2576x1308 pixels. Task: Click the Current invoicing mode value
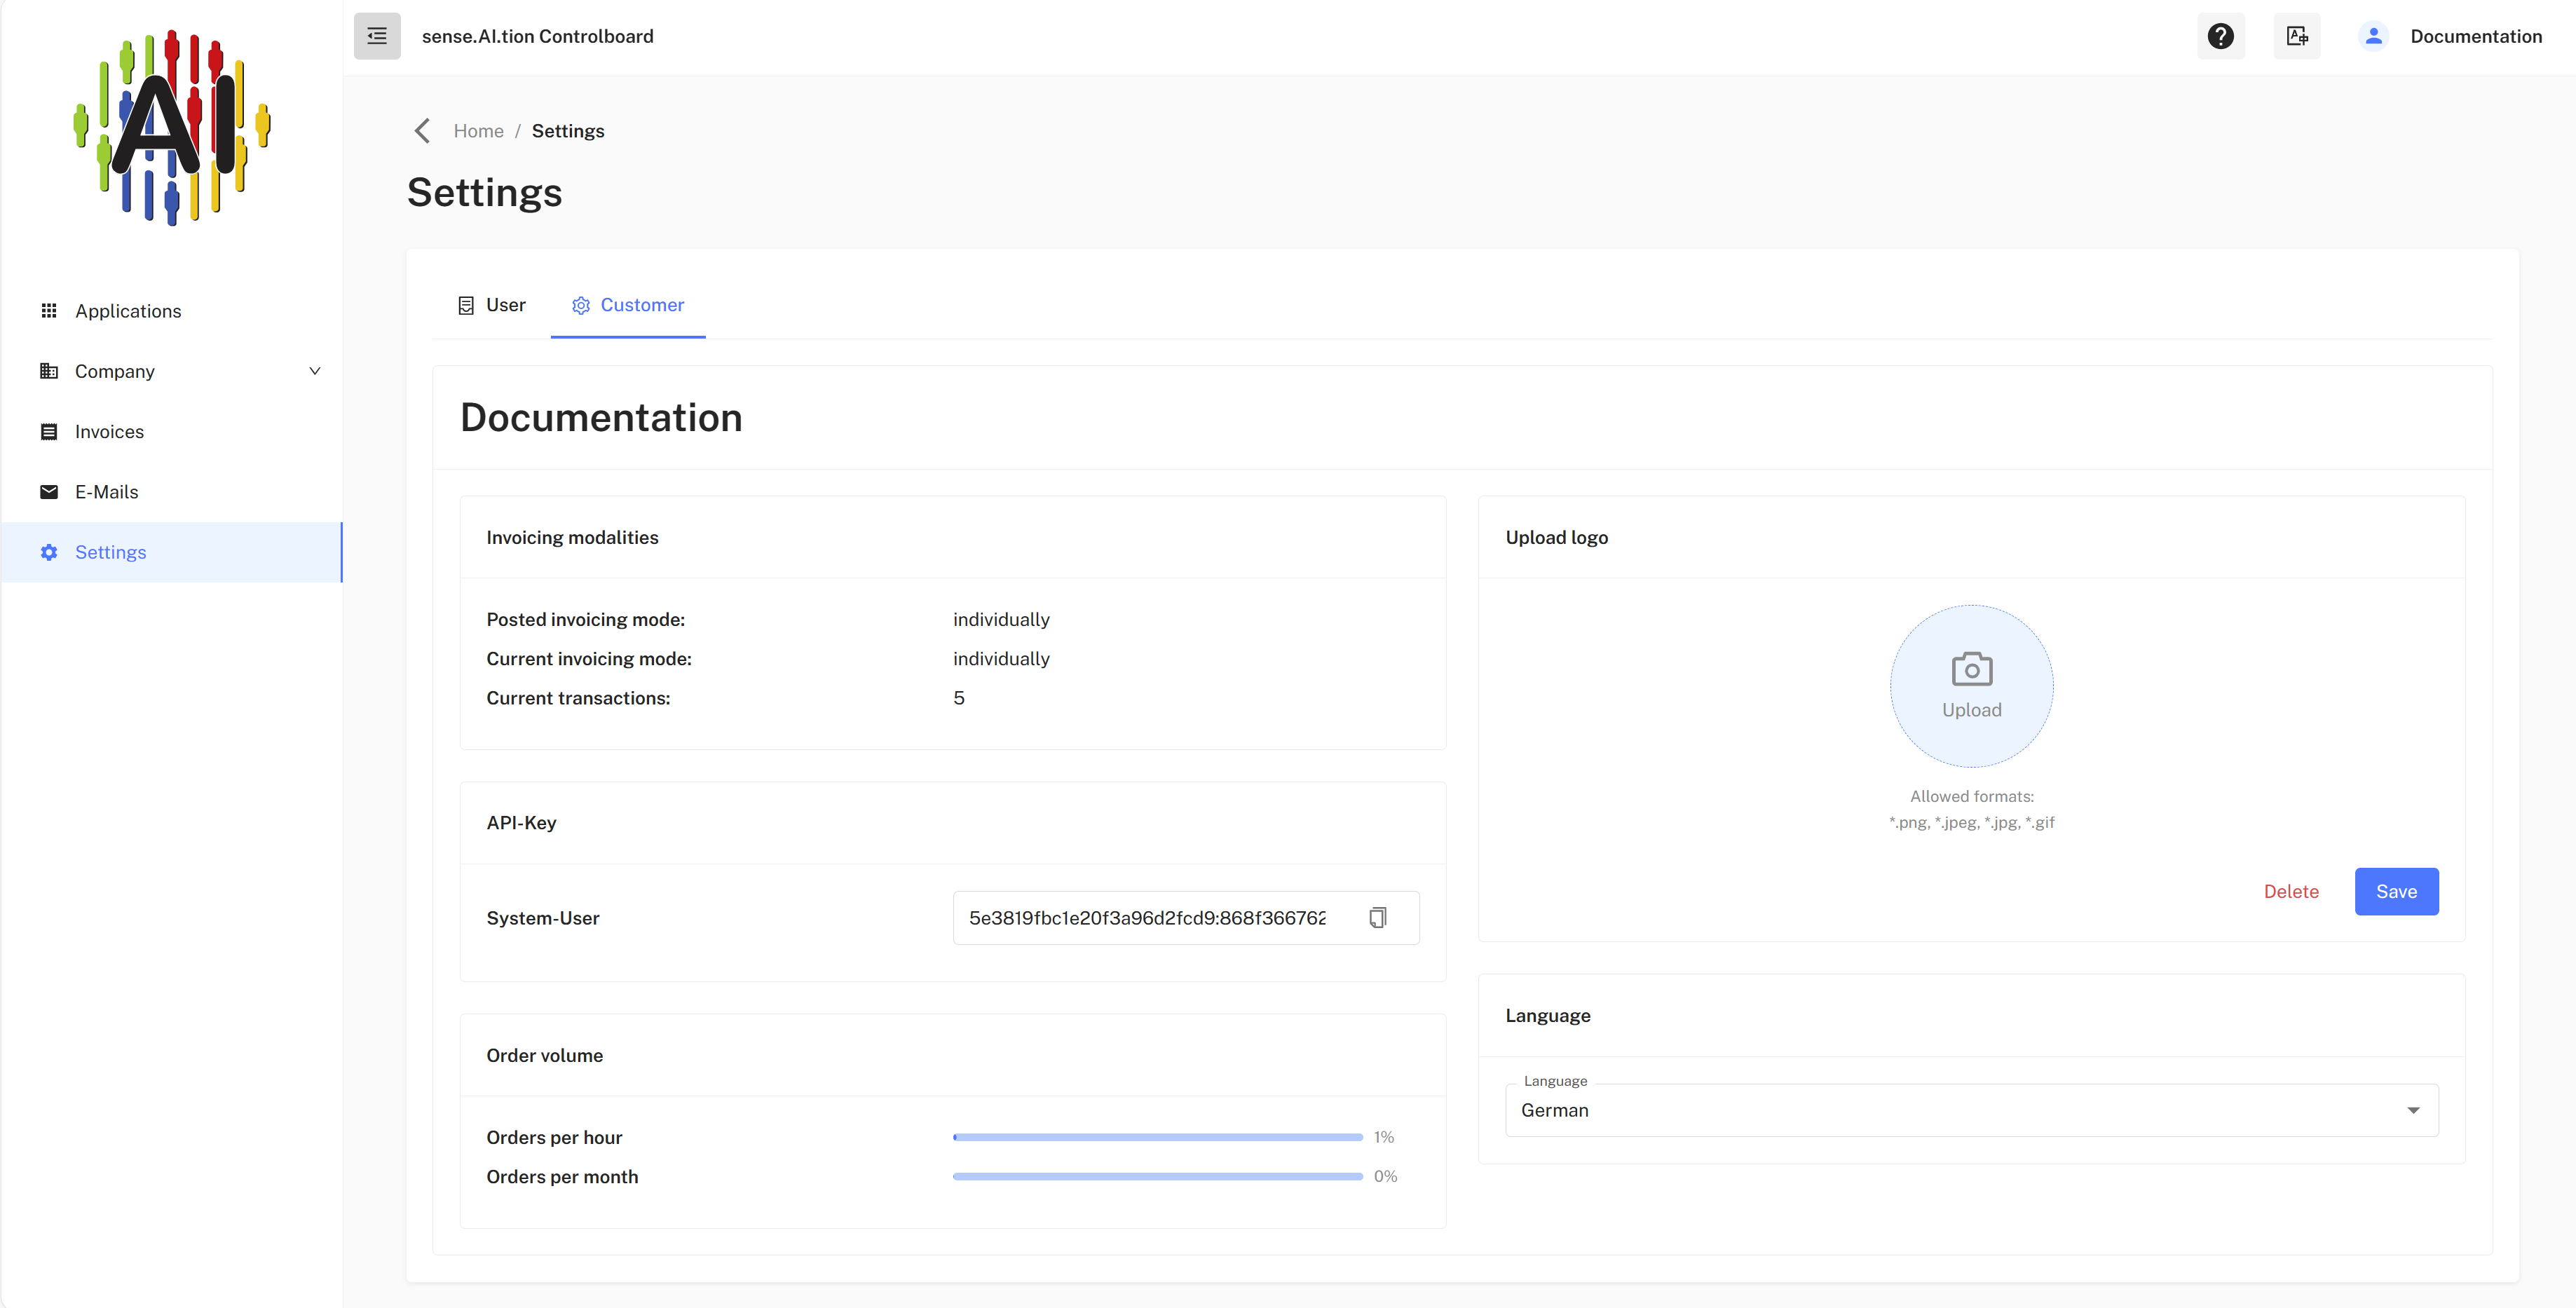point(1001,658)
